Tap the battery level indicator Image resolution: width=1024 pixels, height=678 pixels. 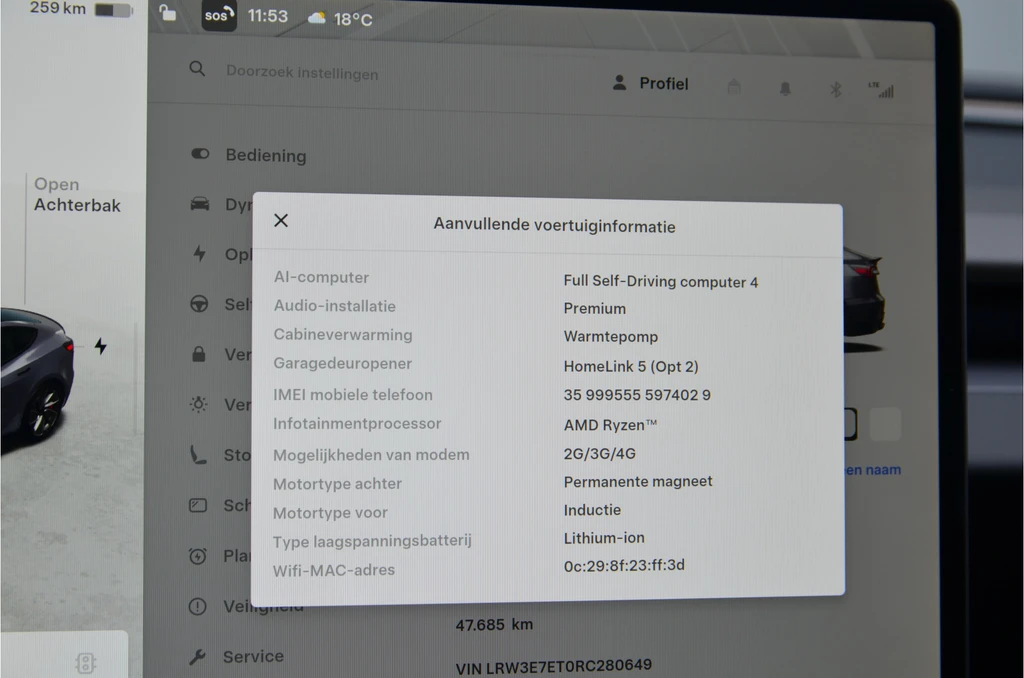[114, 10]
